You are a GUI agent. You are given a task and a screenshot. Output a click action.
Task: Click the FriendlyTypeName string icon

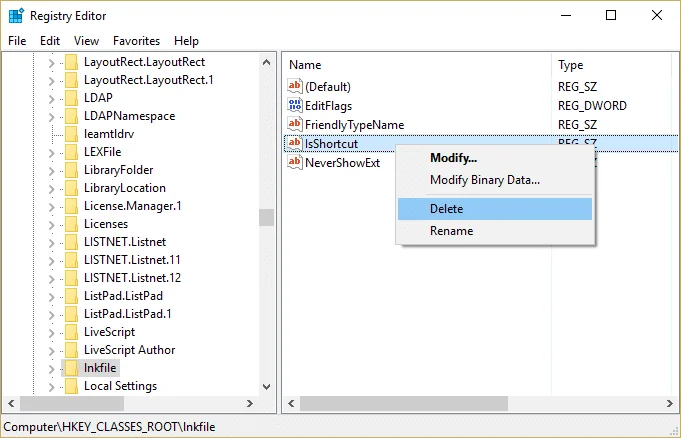(x=294, y=124)
